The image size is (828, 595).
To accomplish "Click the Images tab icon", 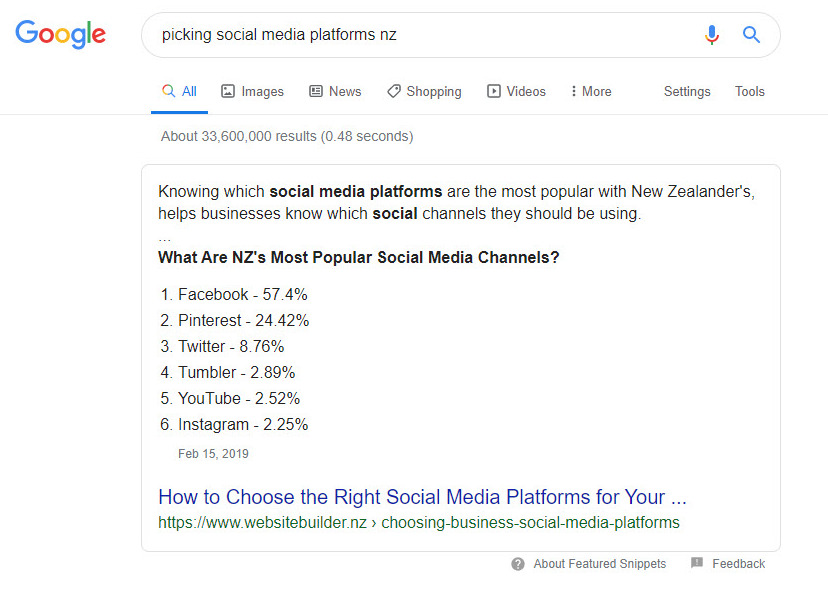I will 228,91.
